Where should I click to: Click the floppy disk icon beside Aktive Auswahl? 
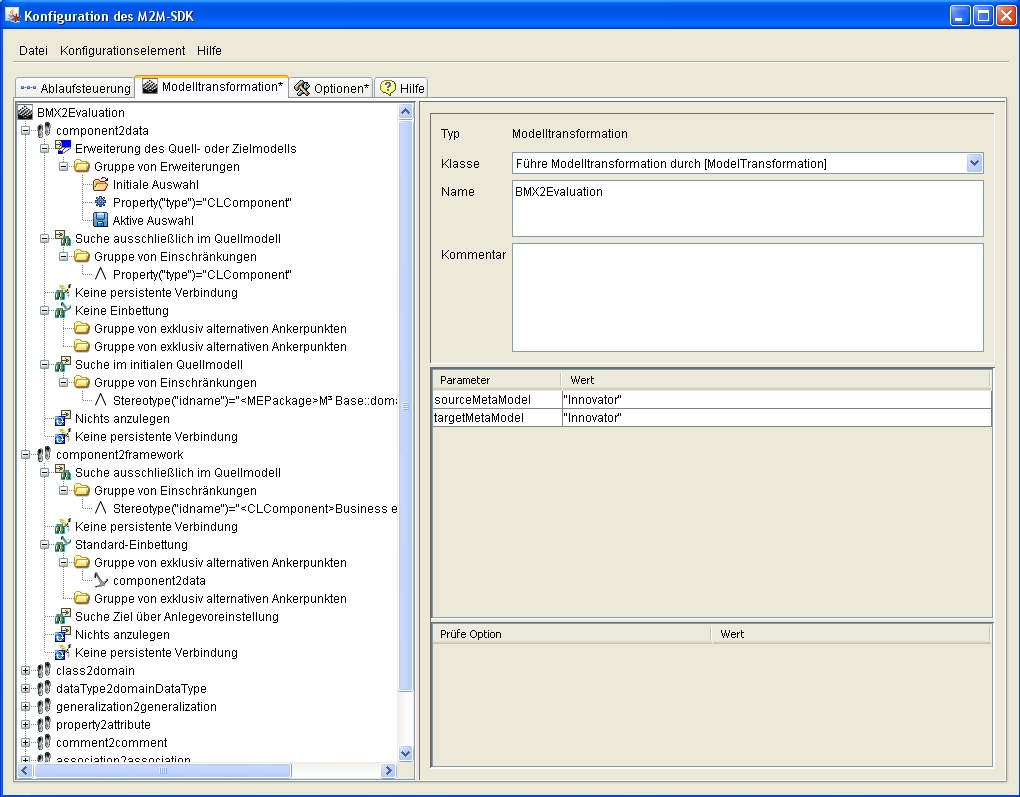(100, 221)
